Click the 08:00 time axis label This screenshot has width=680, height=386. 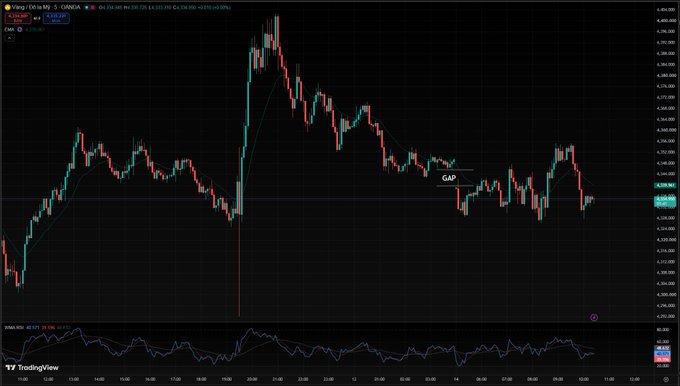point(533,379)
